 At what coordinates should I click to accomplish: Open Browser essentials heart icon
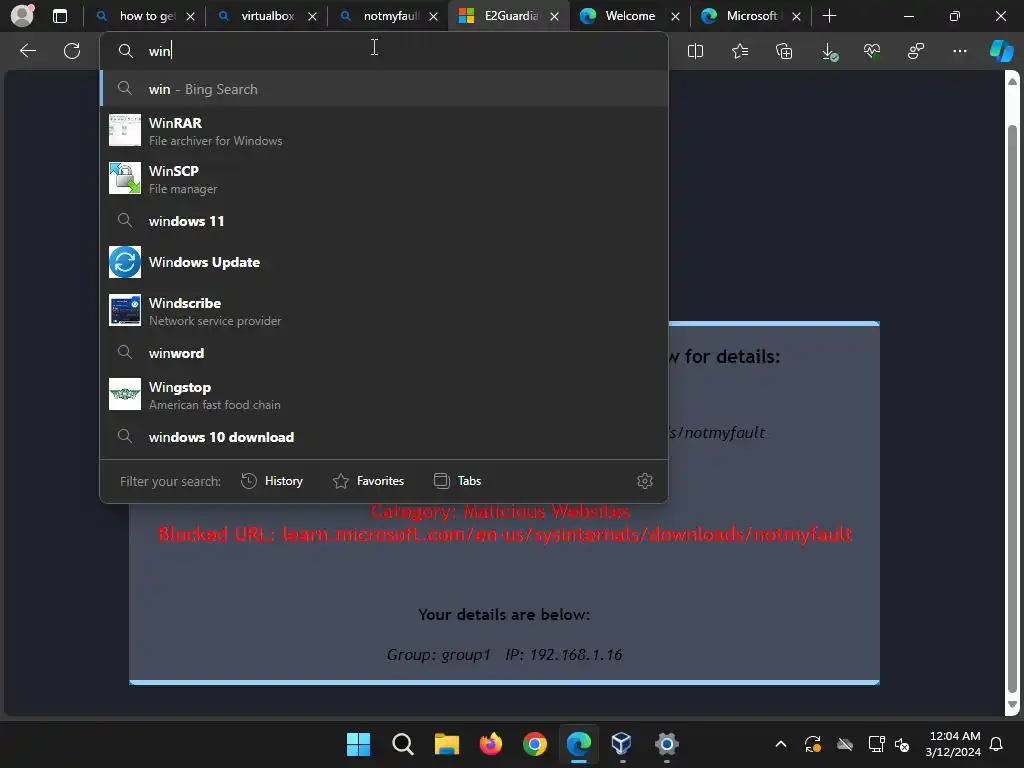pyautogui.click(x=872, y=51)
